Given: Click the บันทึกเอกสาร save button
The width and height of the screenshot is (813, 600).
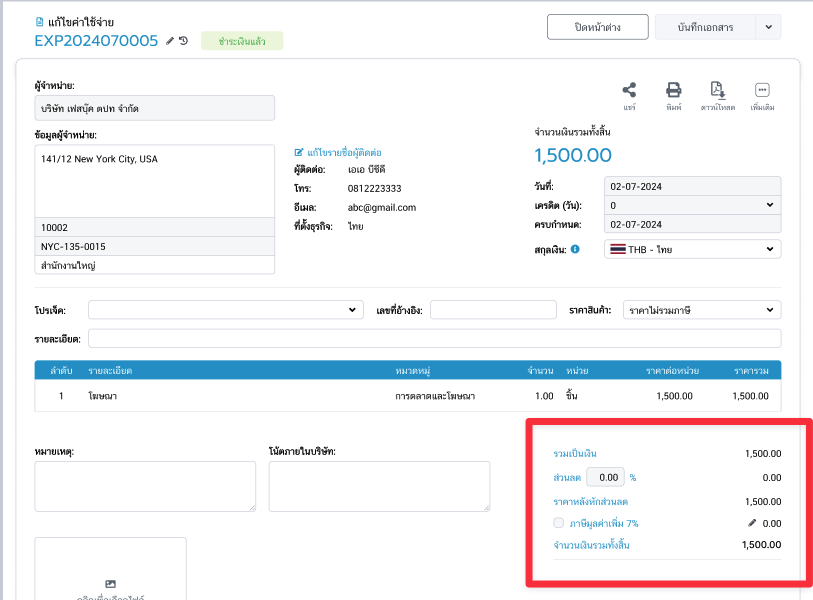Looking at the screenshot, I should (704, 27).
